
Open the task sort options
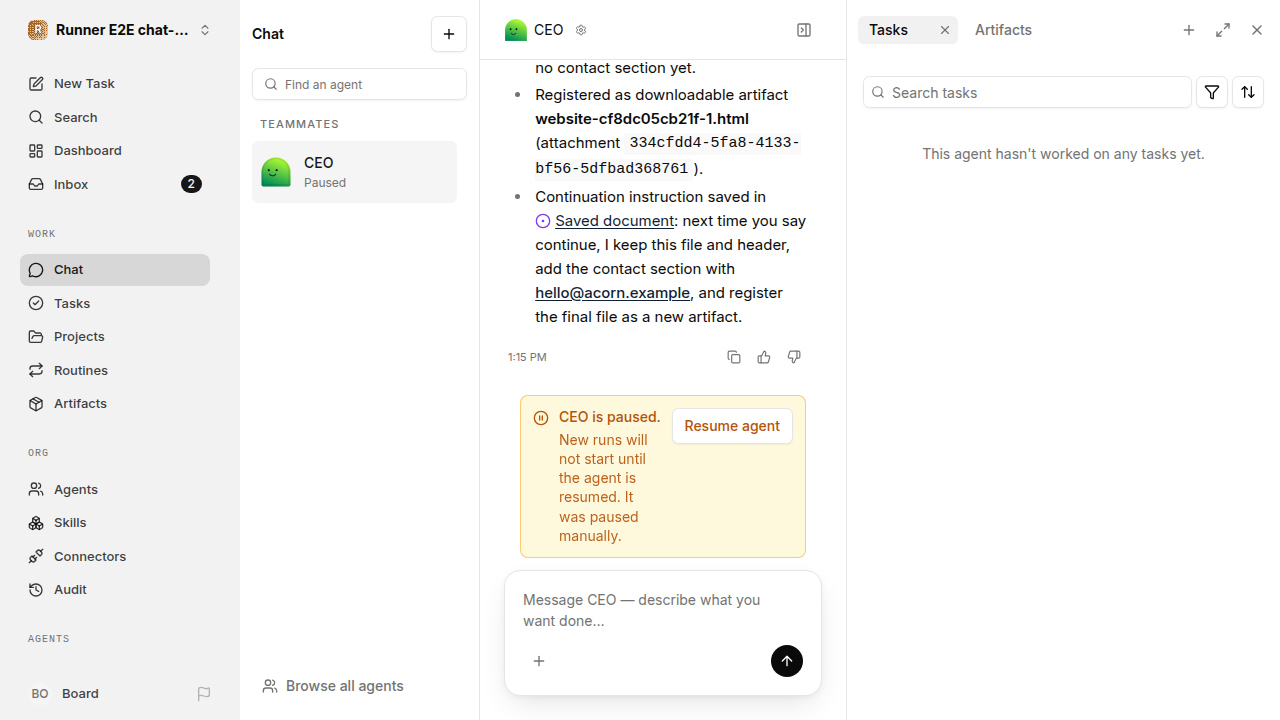point(1248,92)
